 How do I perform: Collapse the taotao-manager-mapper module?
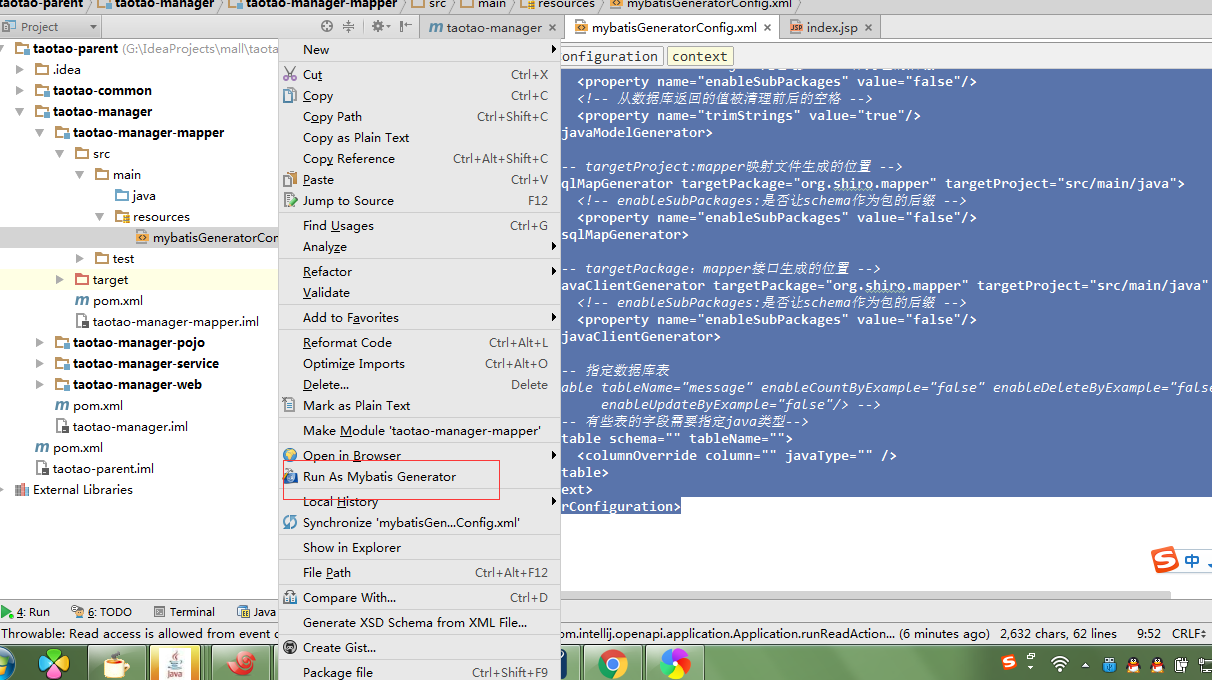[x=40, y=133]
